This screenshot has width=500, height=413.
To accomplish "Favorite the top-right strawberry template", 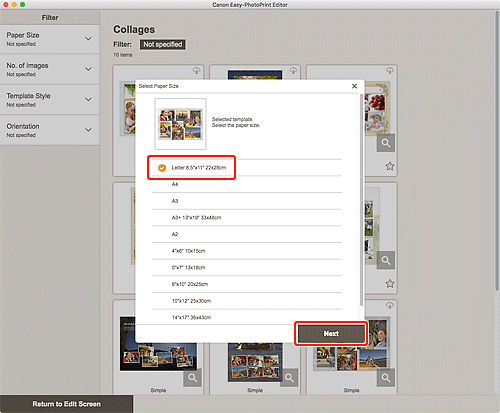I will click(x=390, y=166).
